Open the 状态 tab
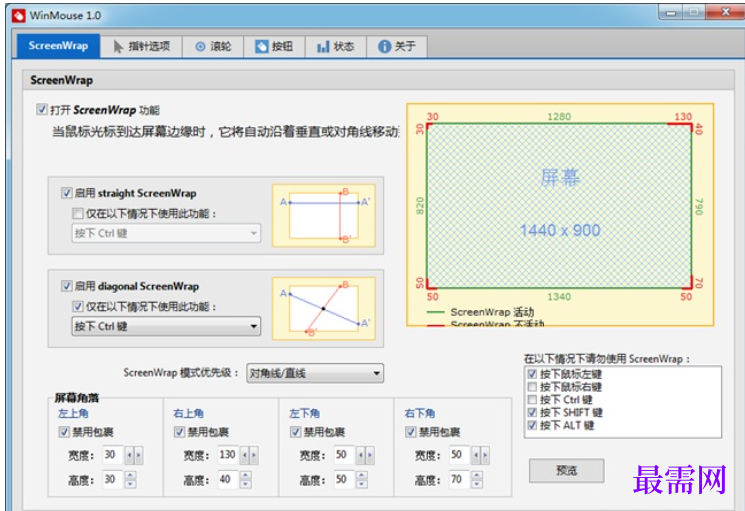Viewport: 745px width, 511px height. pyautogui.click(x=336, y=47)
